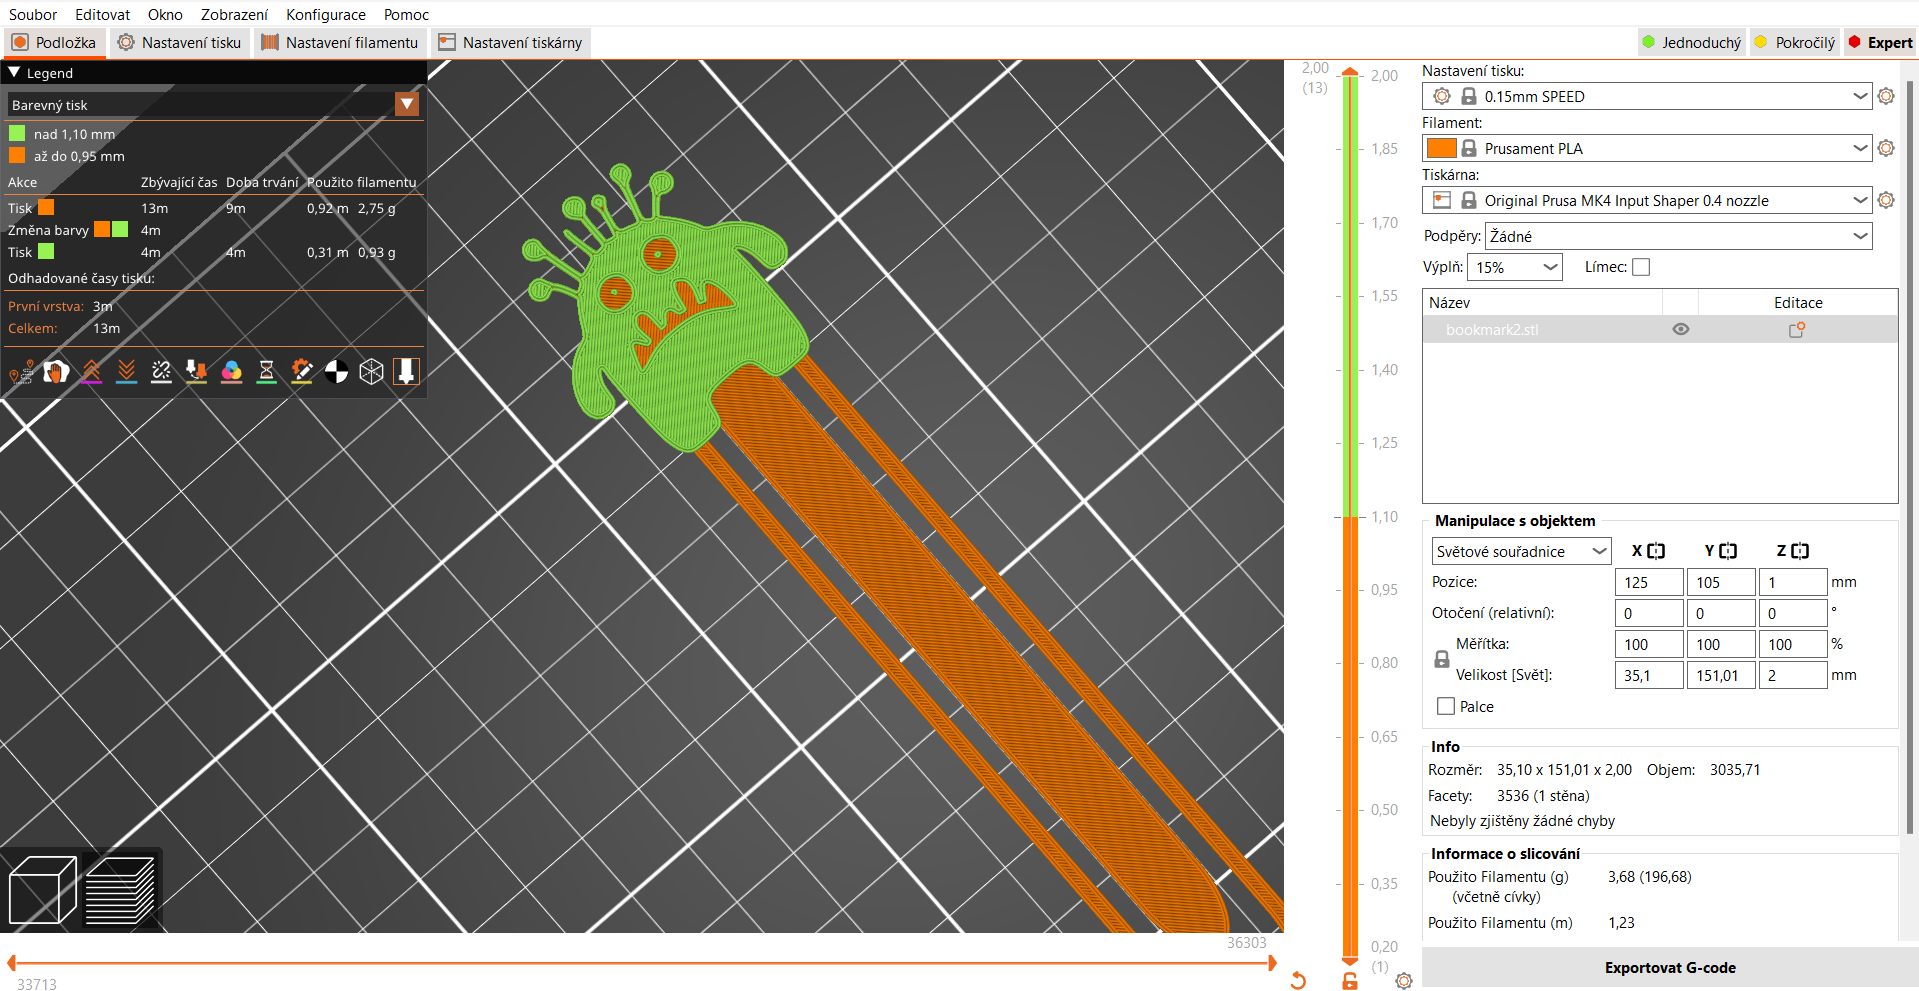This screenshot has height=991, width=1919.
Task: Collapse the Legend panel triangle
Action: [14, 72]
